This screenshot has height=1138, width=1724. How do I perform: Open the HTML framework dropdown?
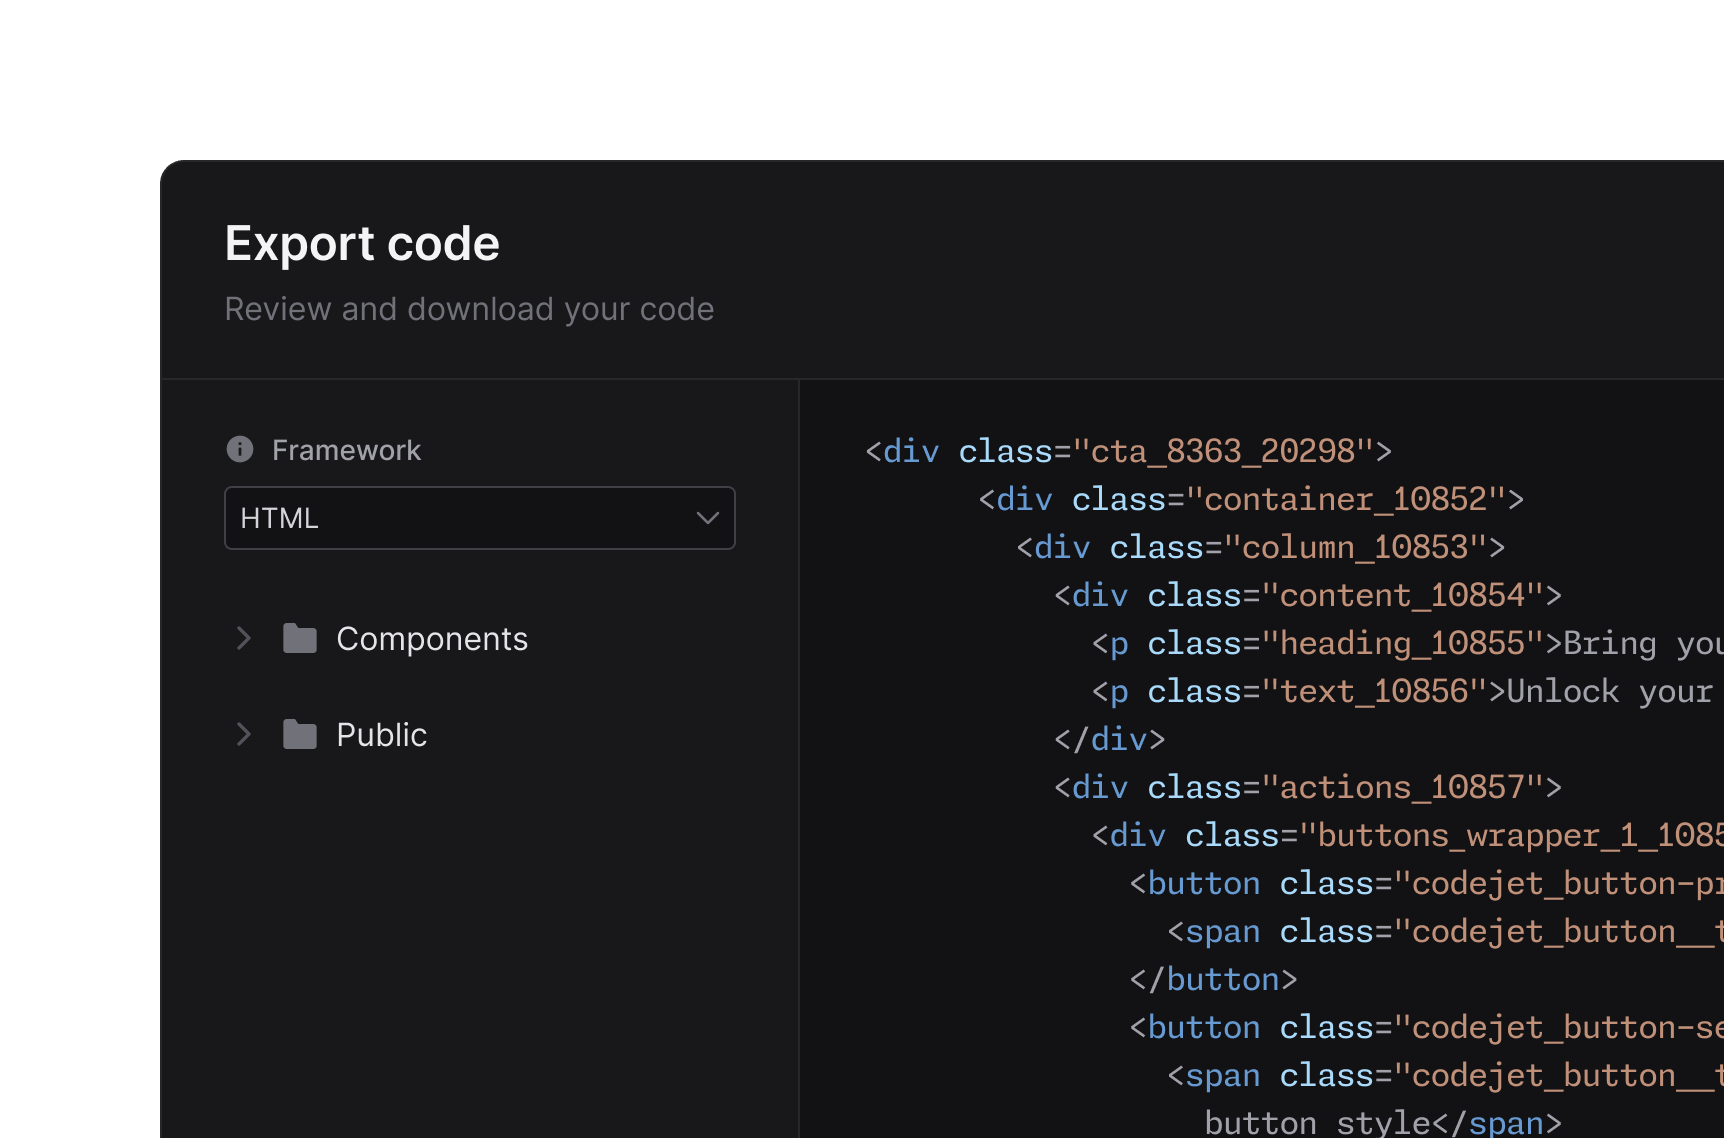pyautogui.click(x=480, y=518)
